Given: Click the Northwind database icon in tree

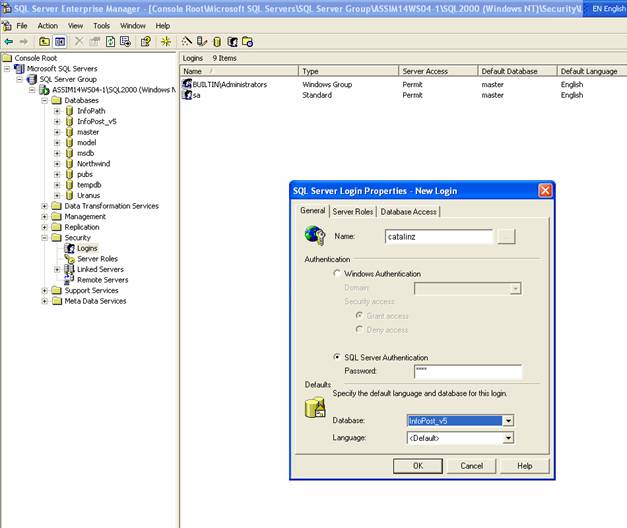Looking at the screenshot, I should click(69, 163).
